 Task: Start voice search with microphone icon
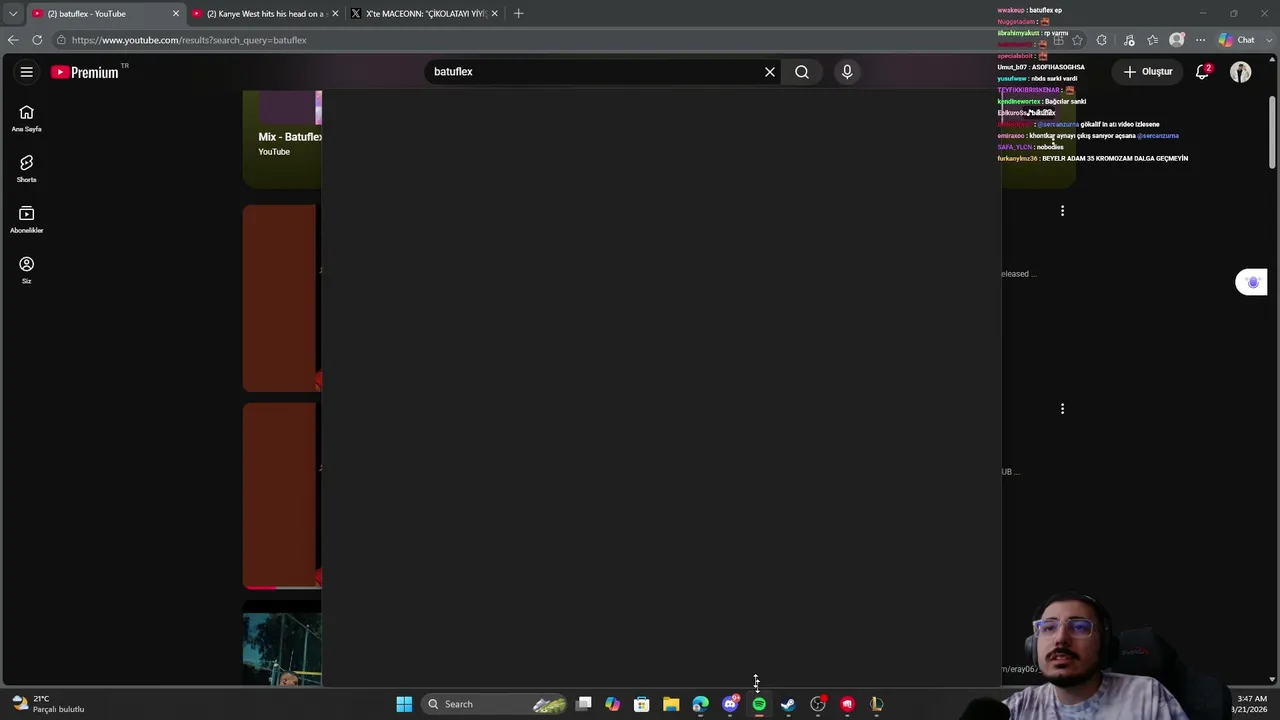pyautogui.click(x=847, y=72)
